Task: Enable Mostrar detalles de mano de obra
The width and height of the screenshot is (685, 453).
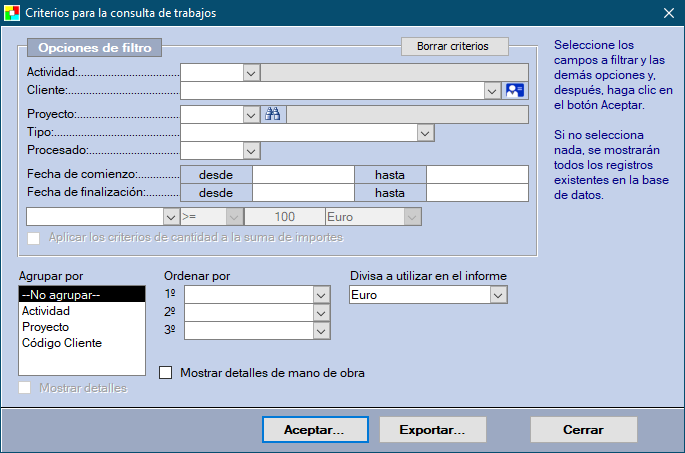Action: coord(167,373)
